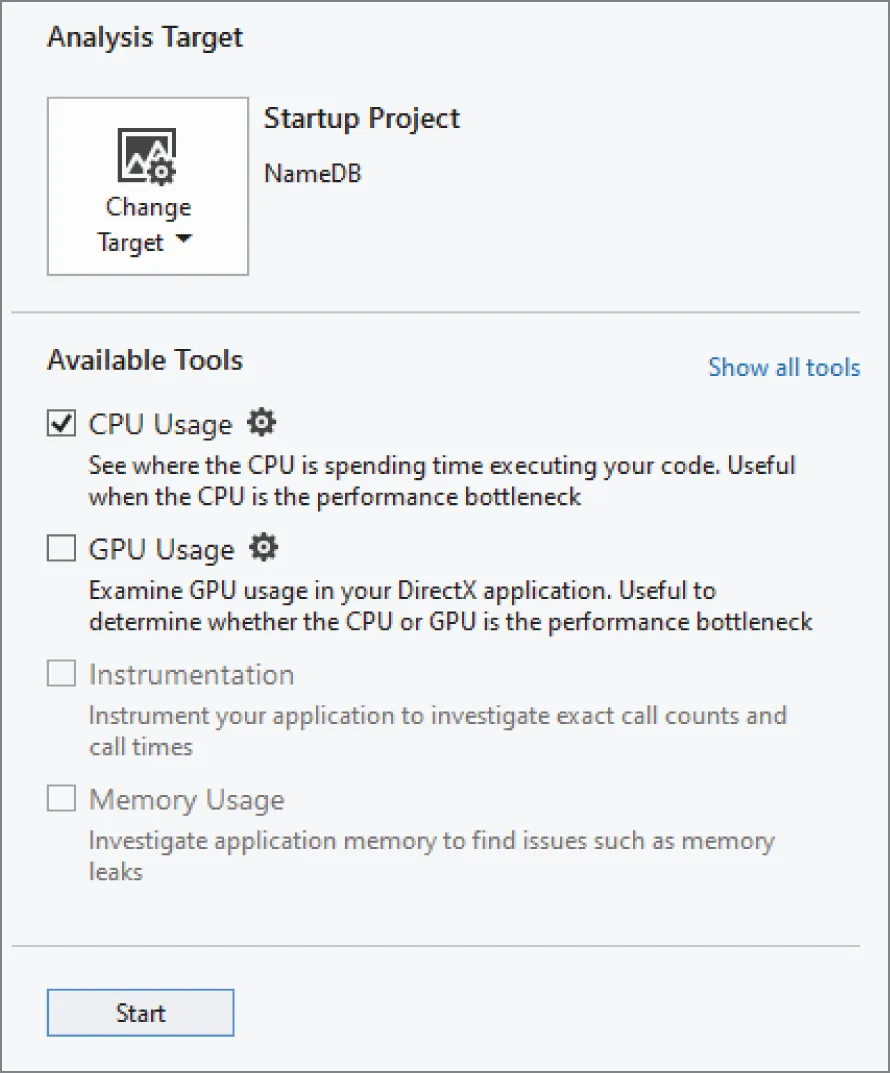Enable the GPU Usage tool
890x1073 pixels.
(60, 547)
